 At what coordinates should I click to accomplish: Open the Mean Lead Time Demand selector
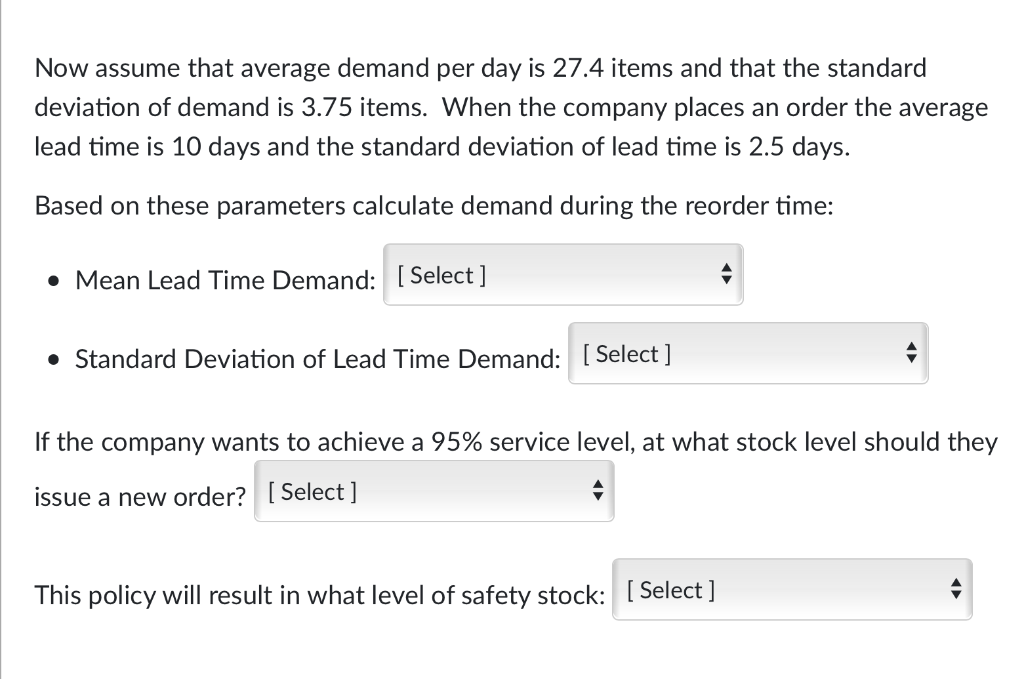point(563,274)
